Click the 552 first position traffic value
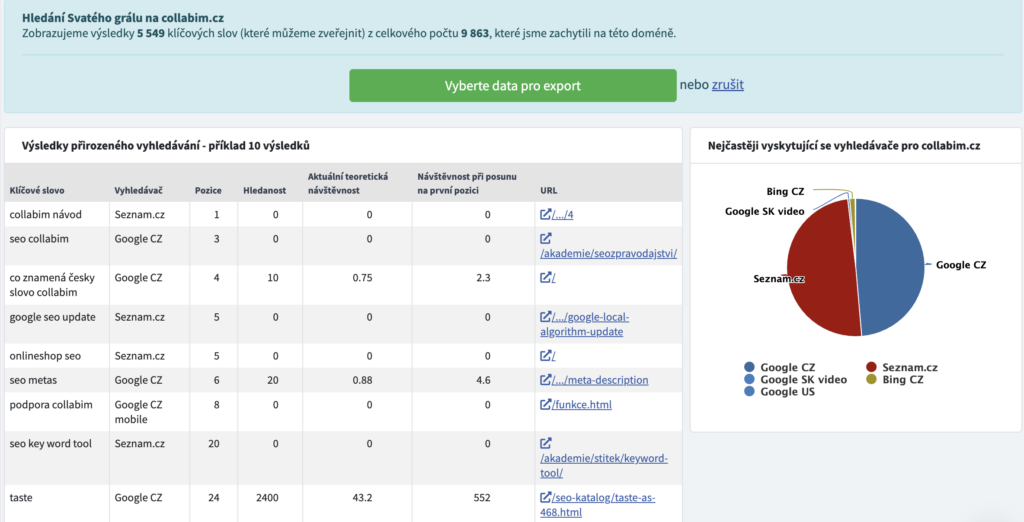Image resolution: width=1024 pixels, height=522 pixels. pyautogui.click(x=482, y=497)
